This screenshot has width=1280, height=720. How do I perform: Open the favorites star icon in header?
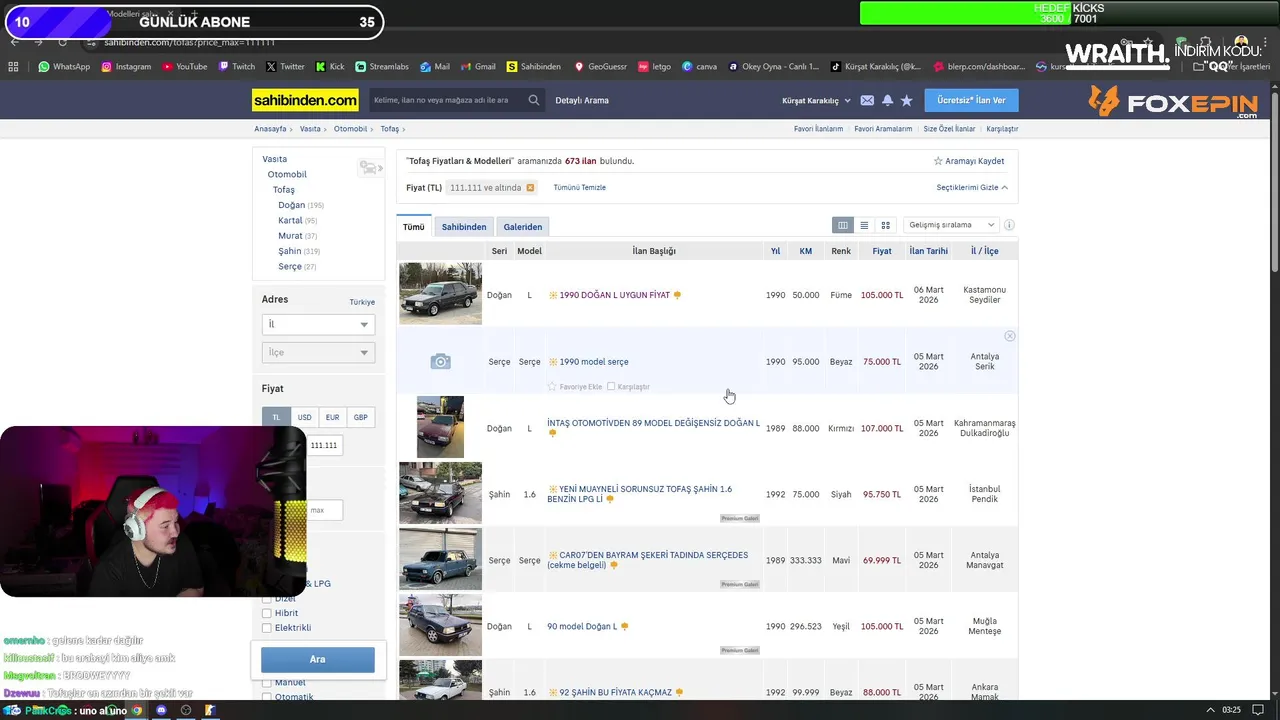[906, 100]
